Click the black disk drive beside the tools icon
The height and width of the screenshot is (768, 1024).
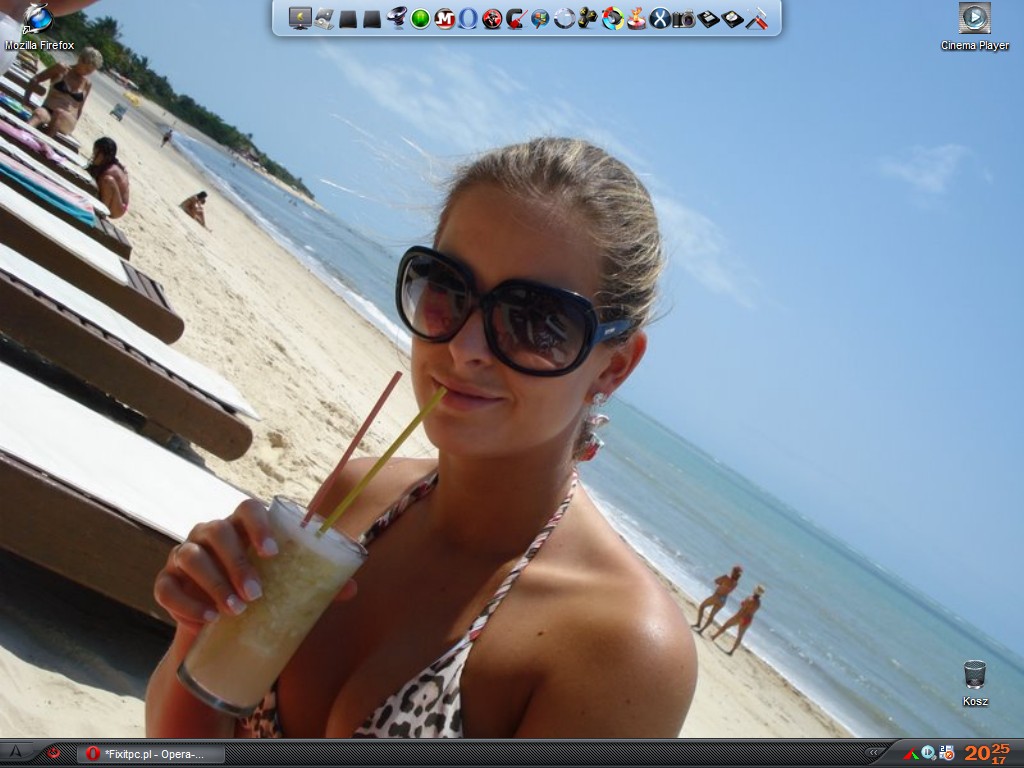click(x=733, y=19)
